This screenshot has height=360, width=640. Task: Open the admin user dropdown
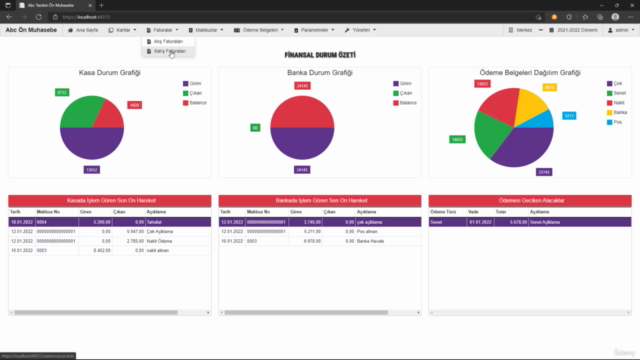pos(621,30)
